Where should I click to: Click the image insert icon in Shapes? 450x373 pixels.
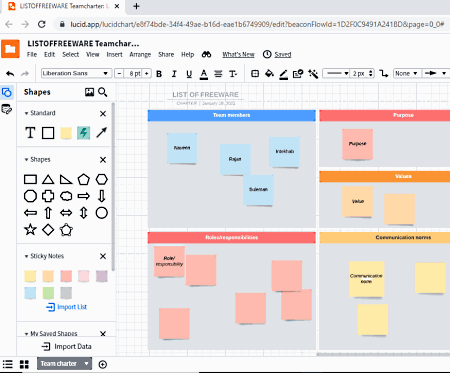click(x=89, y=92)
